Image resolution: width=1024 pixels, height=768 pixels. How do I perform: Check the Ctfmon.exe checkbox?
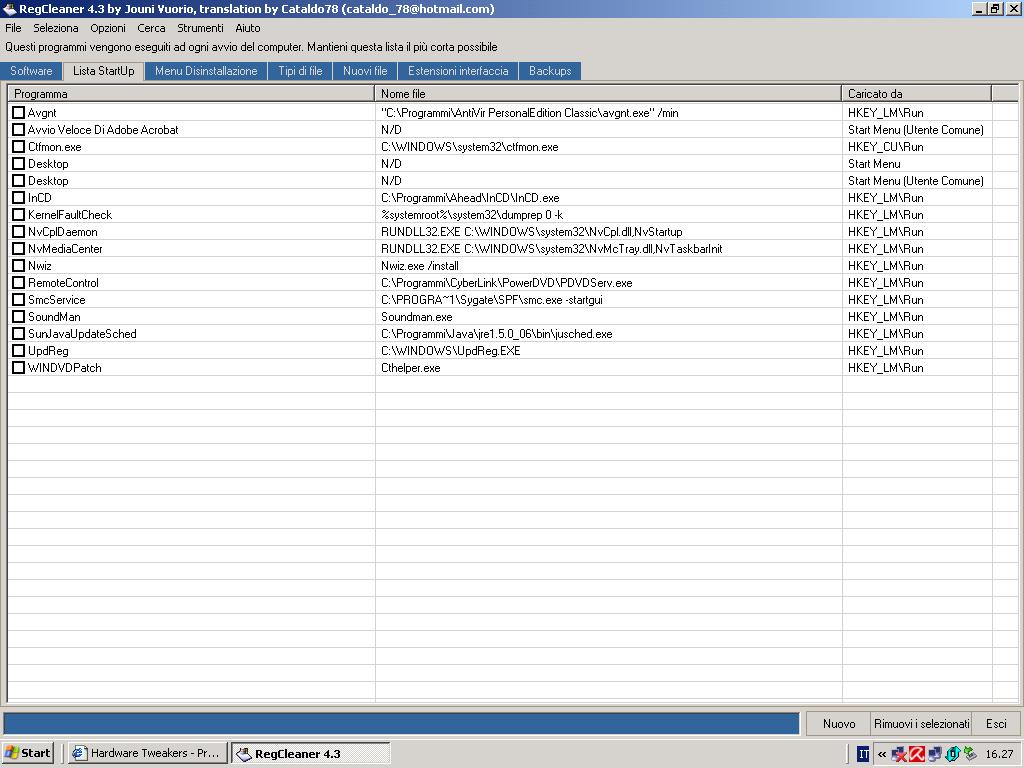pyautogui.click(x=18, y=146)
